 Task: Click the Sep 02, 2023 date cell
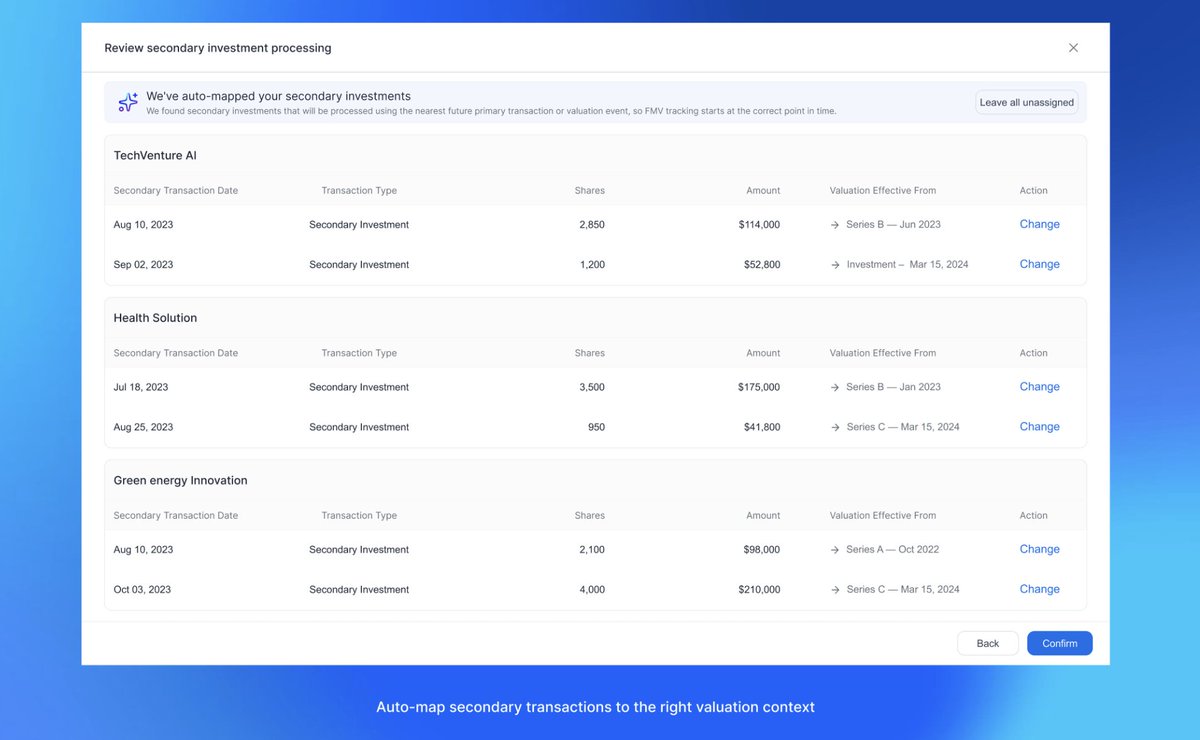(x=143, y=265)
